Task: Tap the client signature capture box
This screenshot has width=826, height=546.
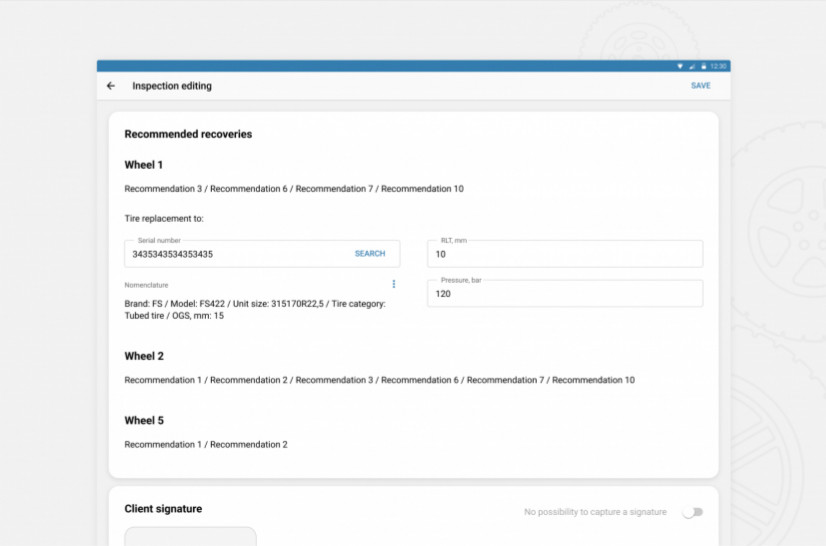Action: 190,537
